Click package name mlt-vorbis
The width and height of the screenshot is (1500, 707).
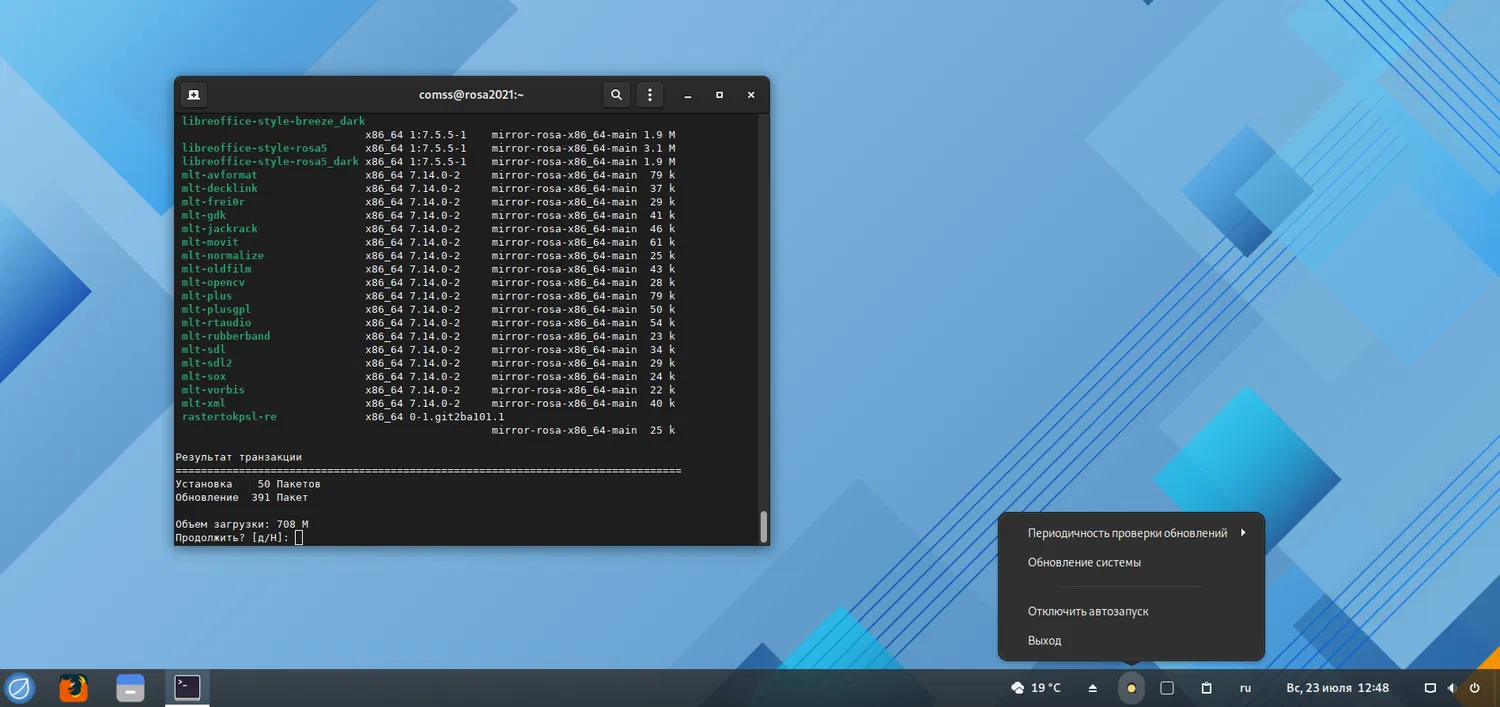pyautogui.click(x=213, y=390)
